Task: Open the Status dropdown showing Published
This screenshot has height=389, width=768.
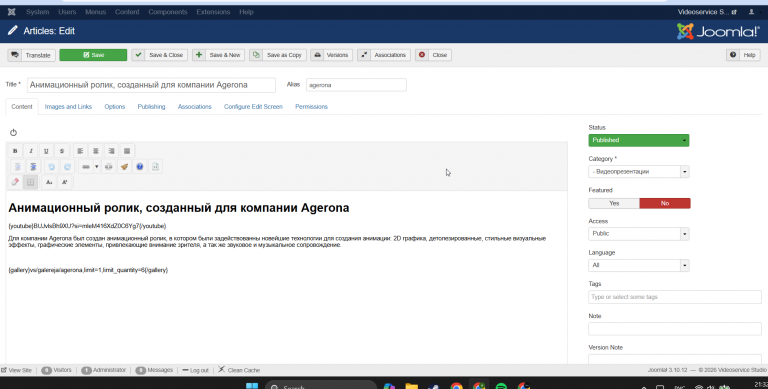Action: (x=639, y=140)
